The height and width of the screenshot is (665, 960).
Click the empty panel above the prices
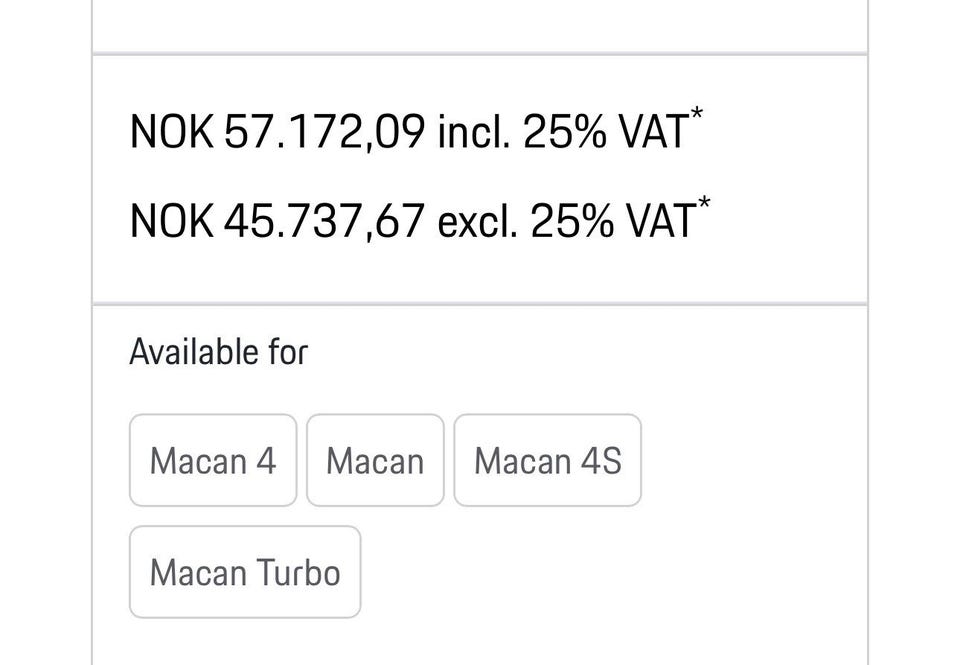pyautogui.click(x=480, y=24)
